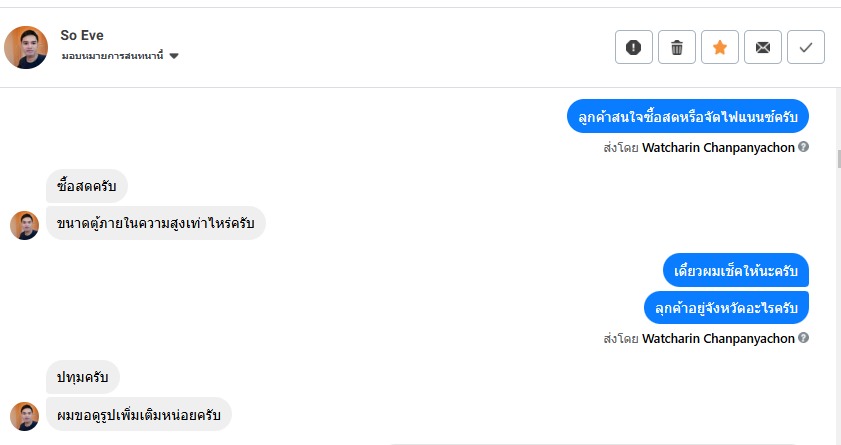Click small avatar beside ขนาดตู้ภายใน message

tap(25, 225)
